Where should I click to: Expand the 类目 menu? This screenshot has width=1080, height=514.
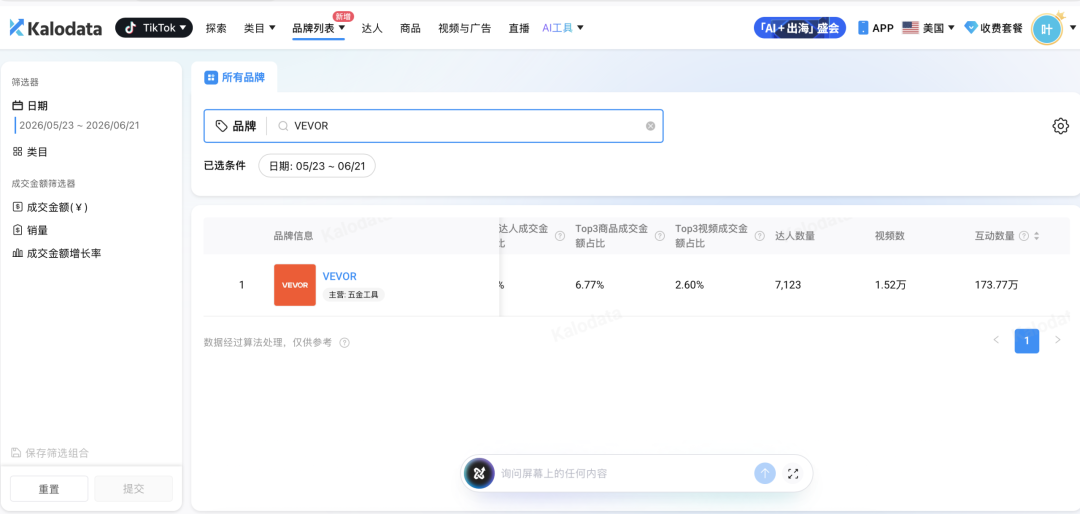(260, 28)
